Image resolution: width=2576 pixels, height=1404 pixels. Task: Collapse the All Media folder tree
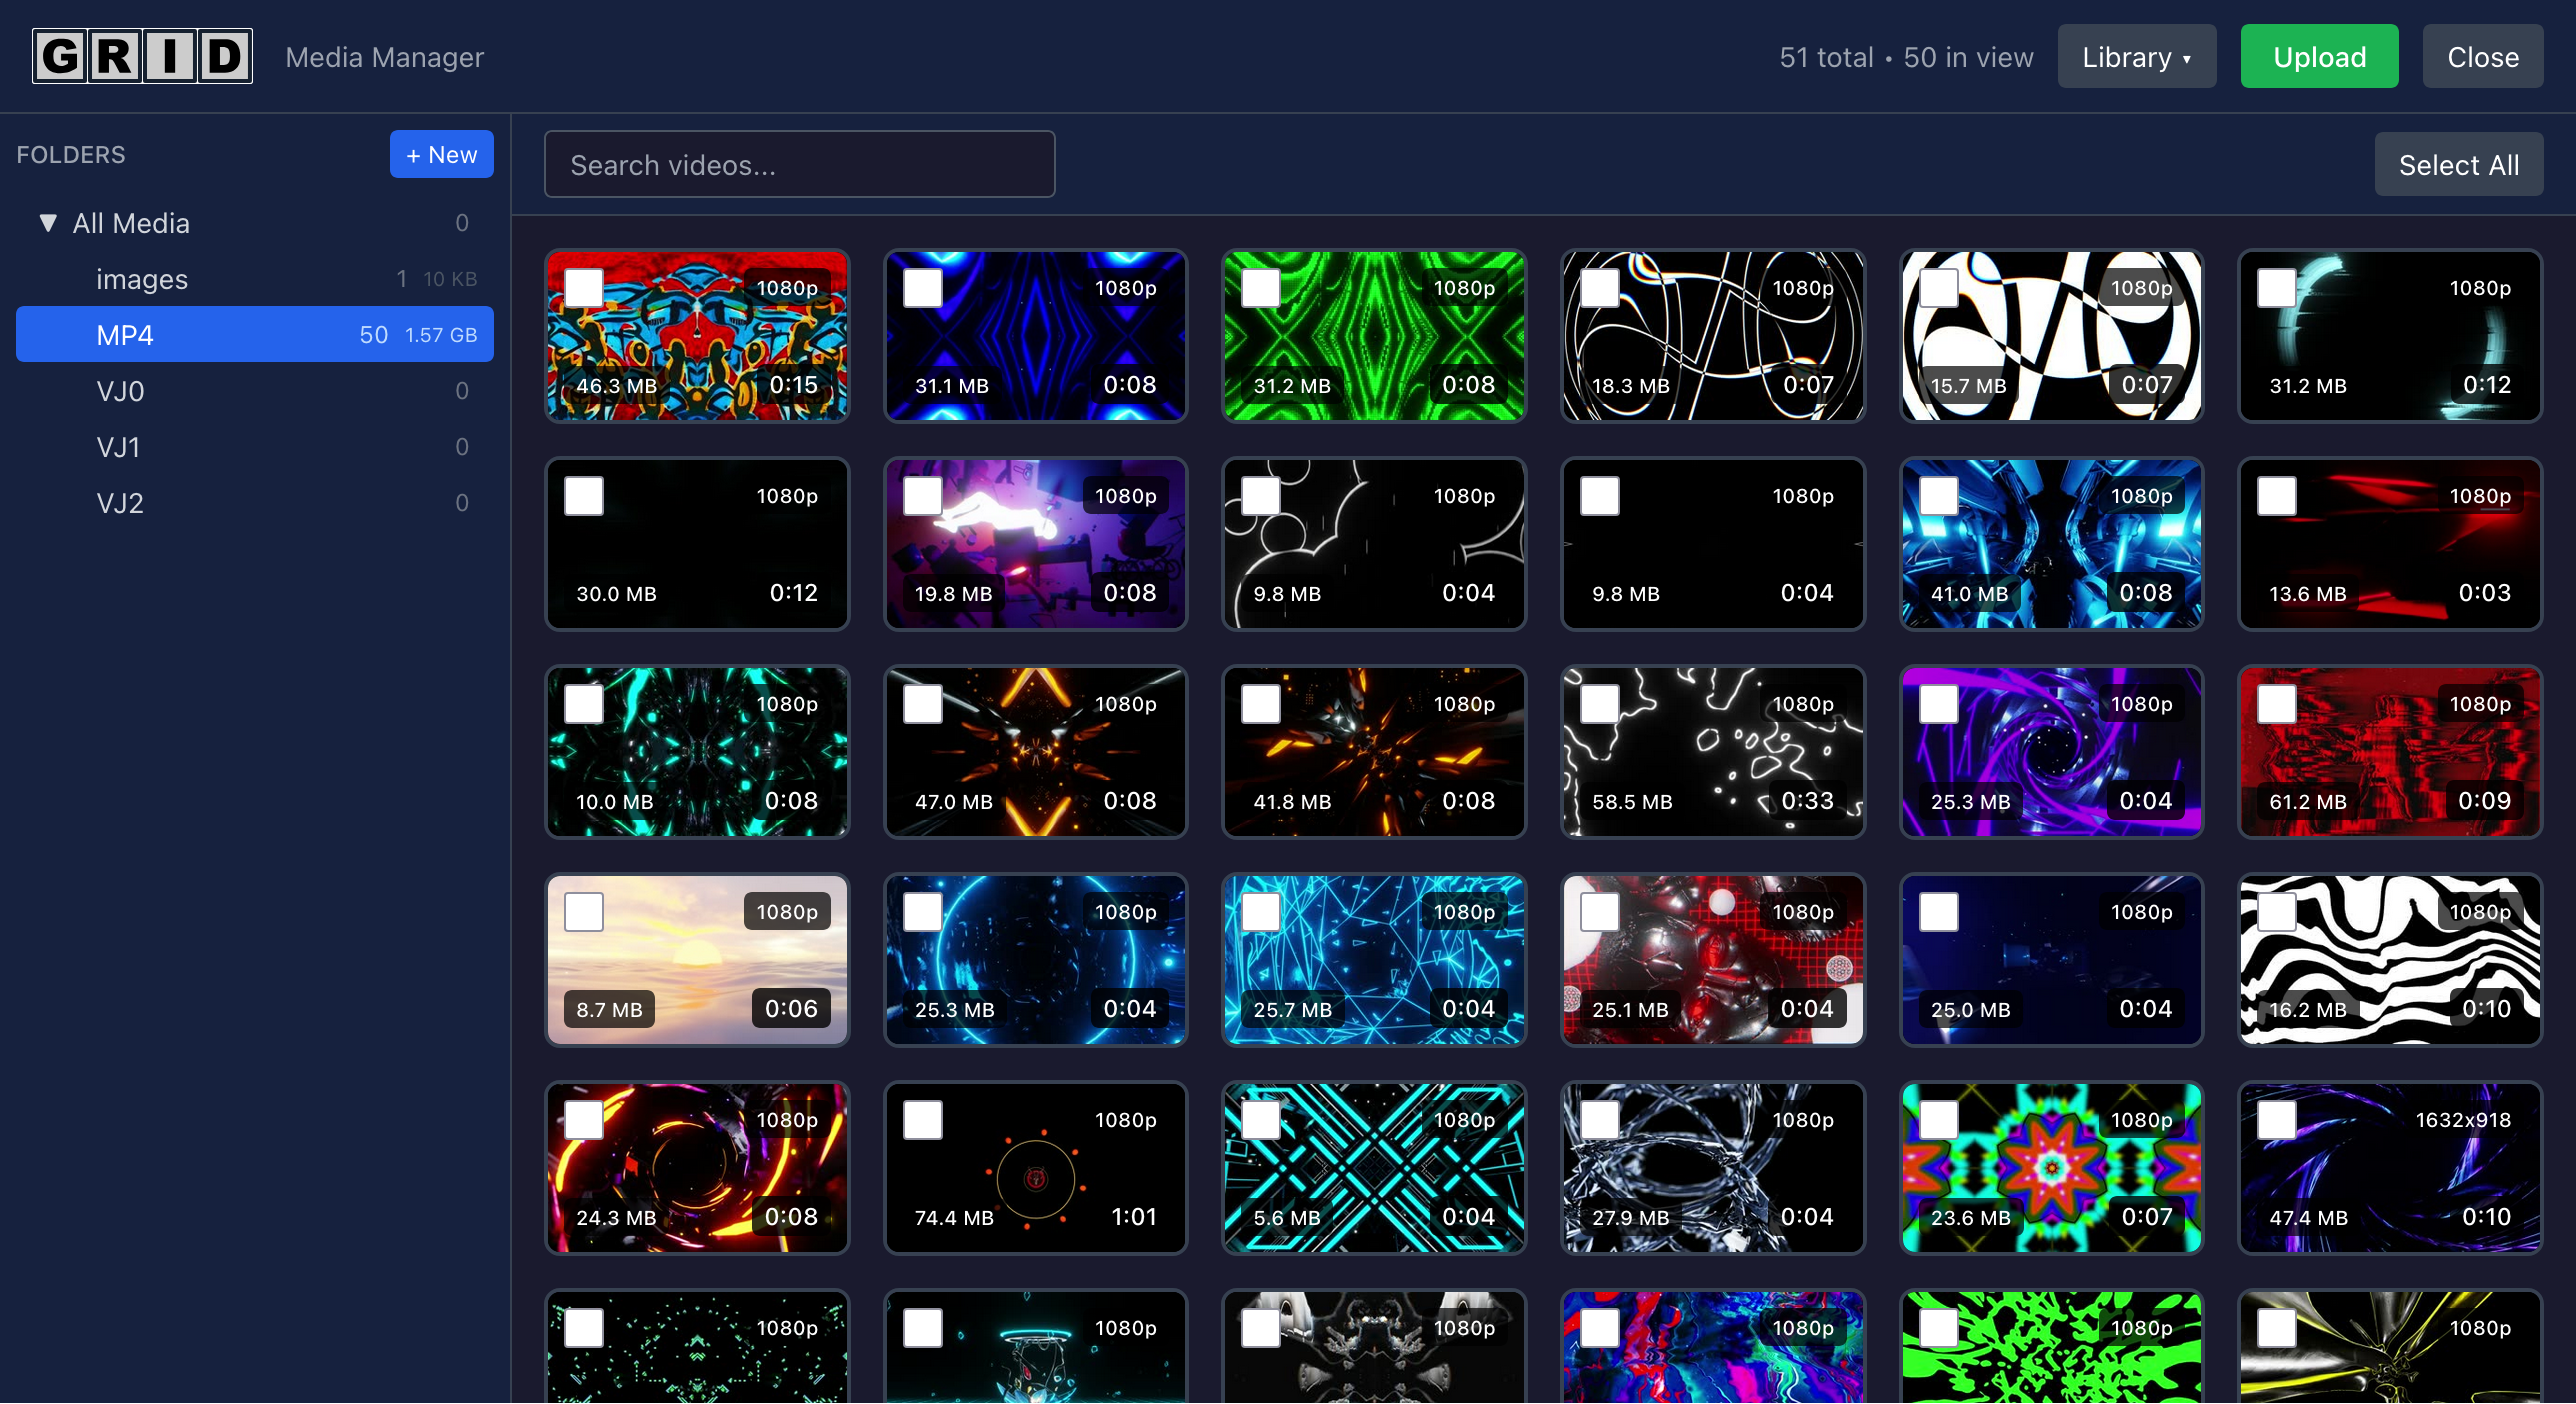click(x=46, y=223)
